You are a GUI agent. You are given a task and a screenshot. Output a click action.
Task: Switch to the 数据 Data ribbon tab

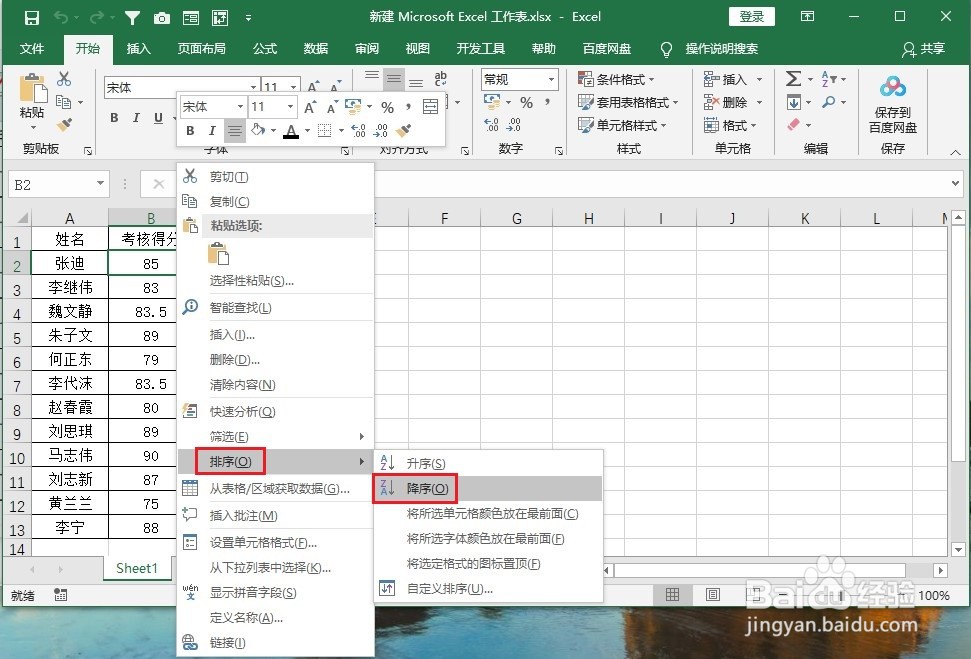316,49
